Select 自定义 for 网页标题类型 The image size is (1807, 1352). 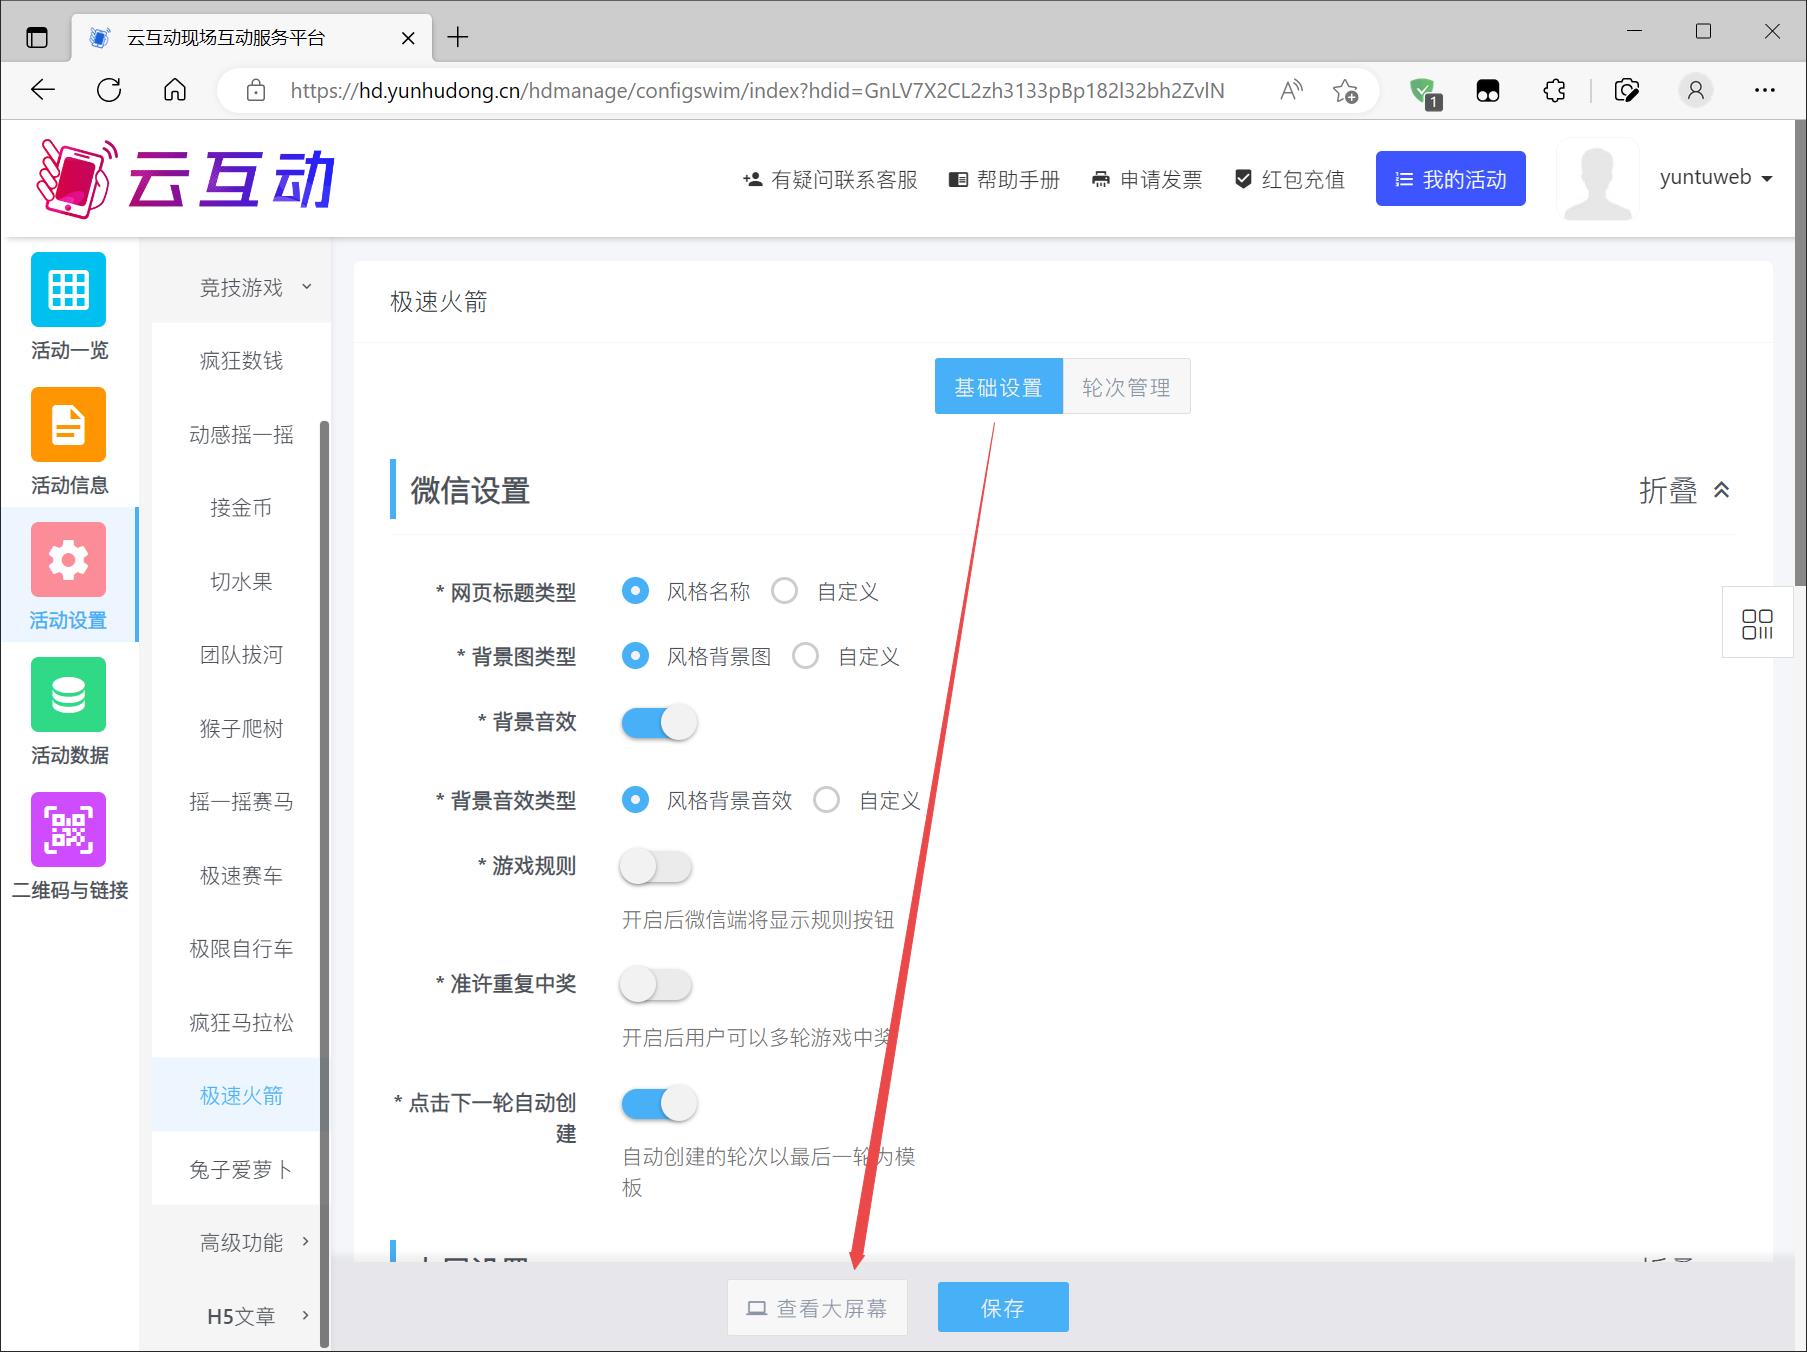pos(785,591)
